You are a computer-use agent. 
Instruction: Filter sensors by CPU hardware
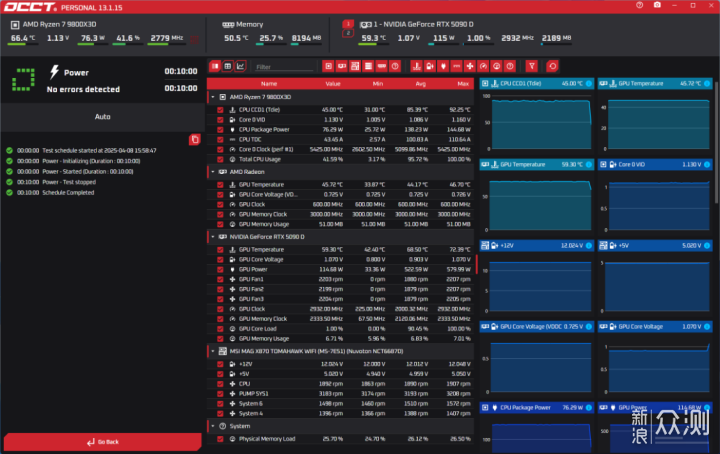point(328,67)
